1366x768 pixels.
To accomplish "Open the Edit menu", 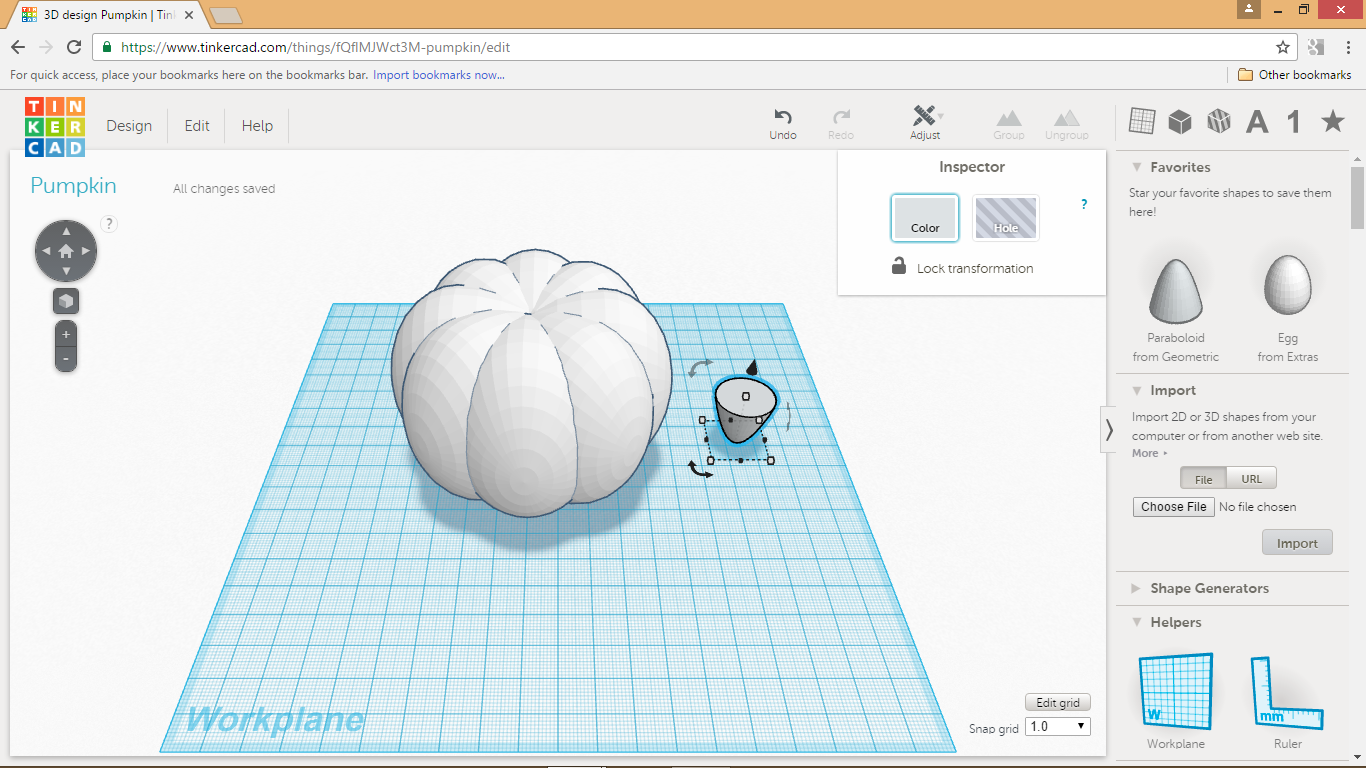I will click(x=196, y=125).
